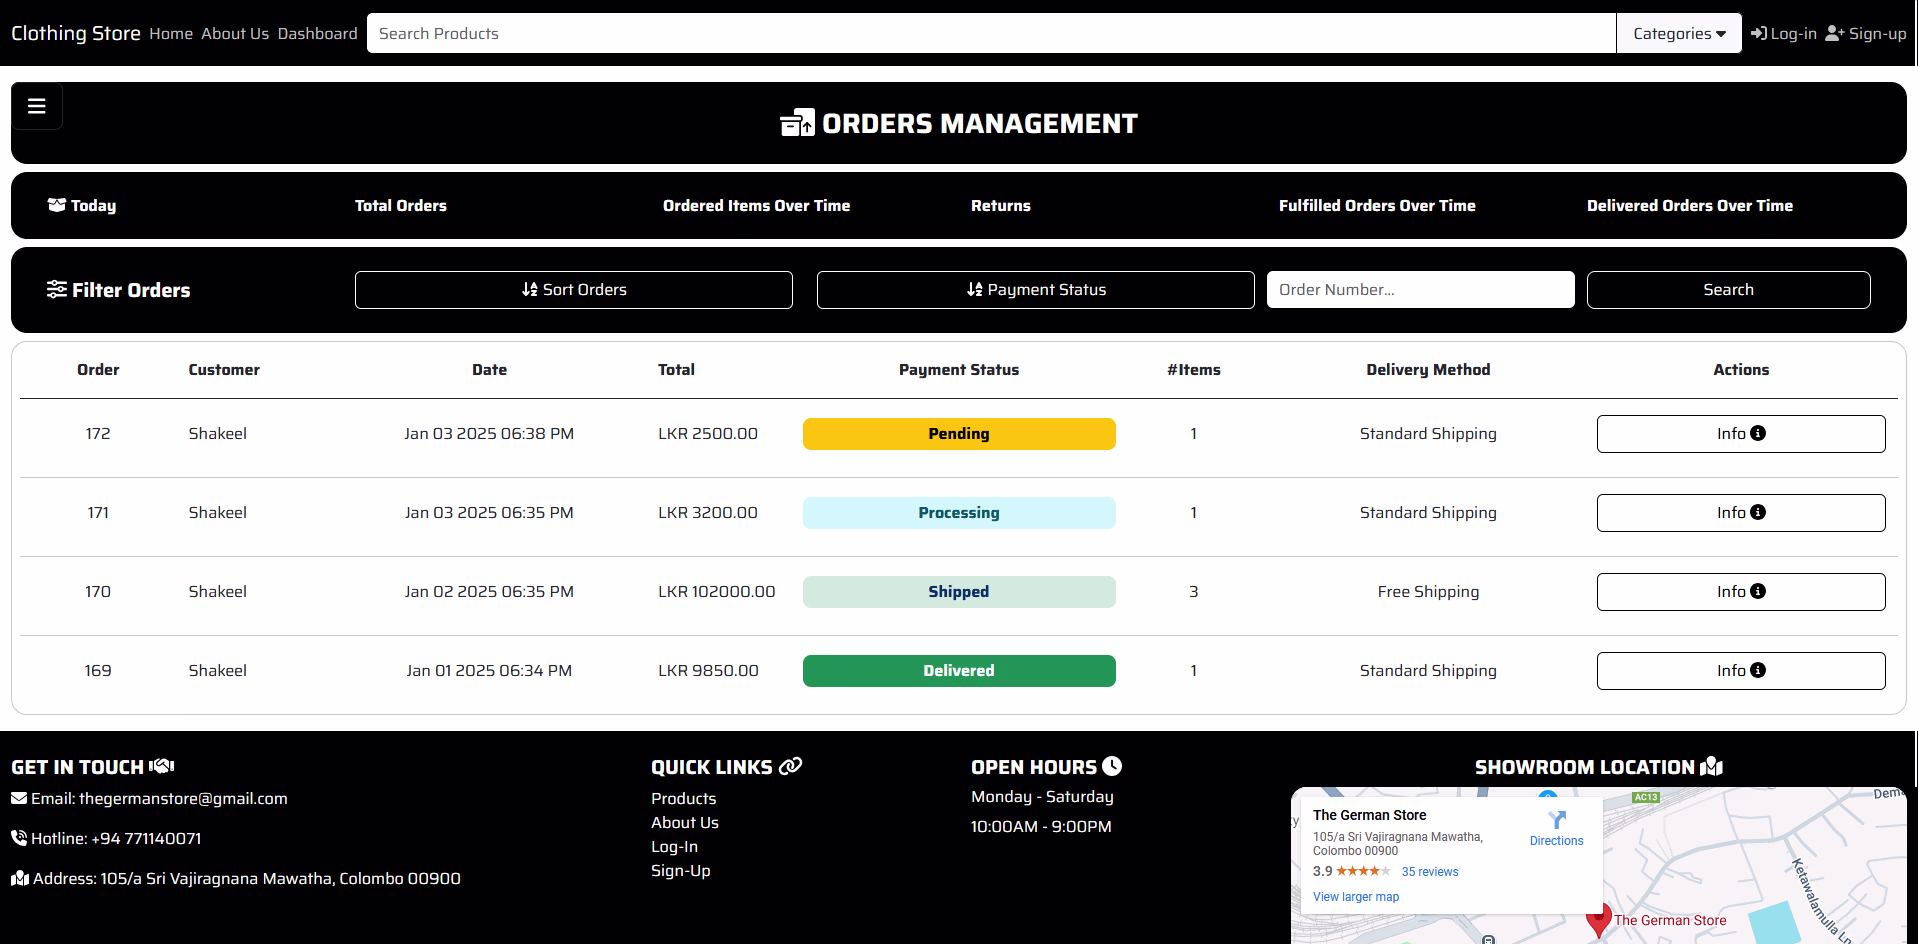The height and width of the screenshot is (944, 1918).
Task: Open the Sort Orders dropdown
Action: [574, 290]
